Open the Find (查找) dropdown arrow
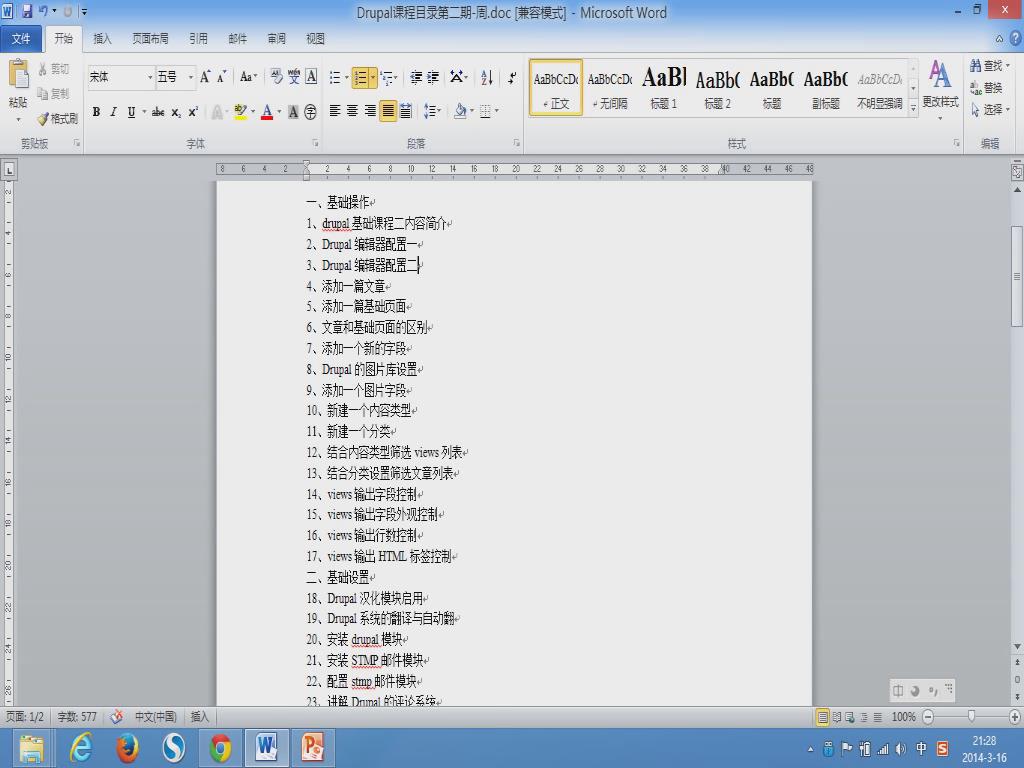 [x=1007, y=66]
